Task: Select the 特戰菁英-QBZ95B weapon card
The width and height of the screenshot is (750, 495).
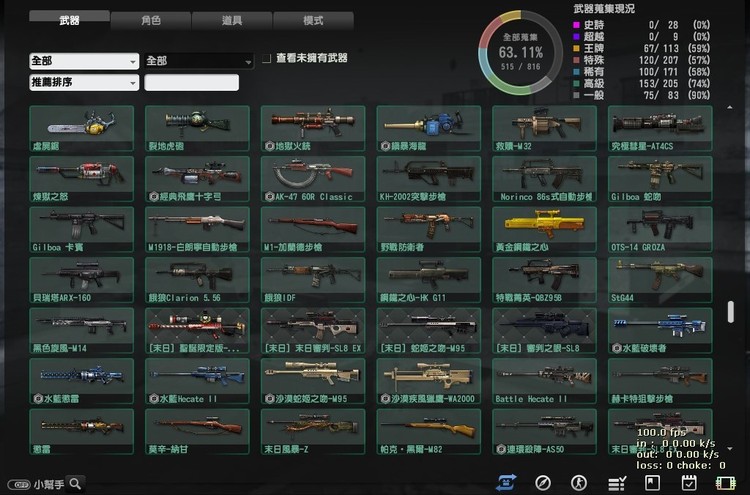Action: [545, 280]
